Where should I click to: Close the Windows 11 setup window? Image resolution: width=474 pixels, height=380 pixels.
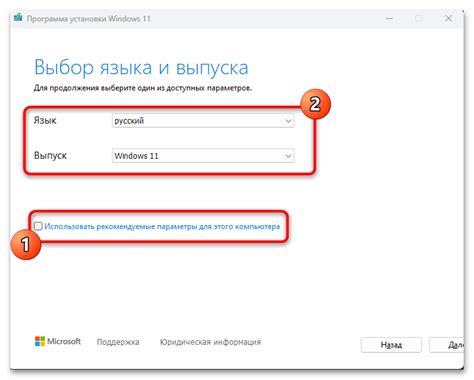448,19
